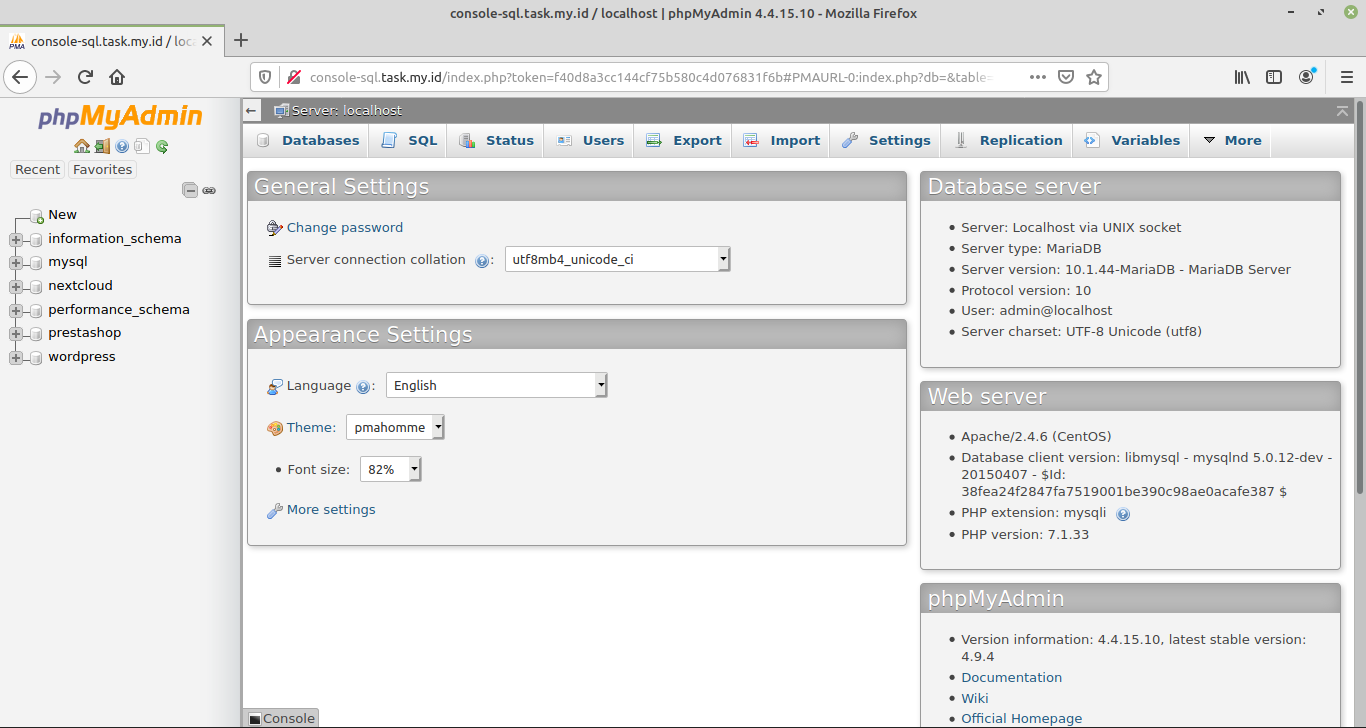Click the More settings link
1366x728 pixels.
[x=331, y=510]
